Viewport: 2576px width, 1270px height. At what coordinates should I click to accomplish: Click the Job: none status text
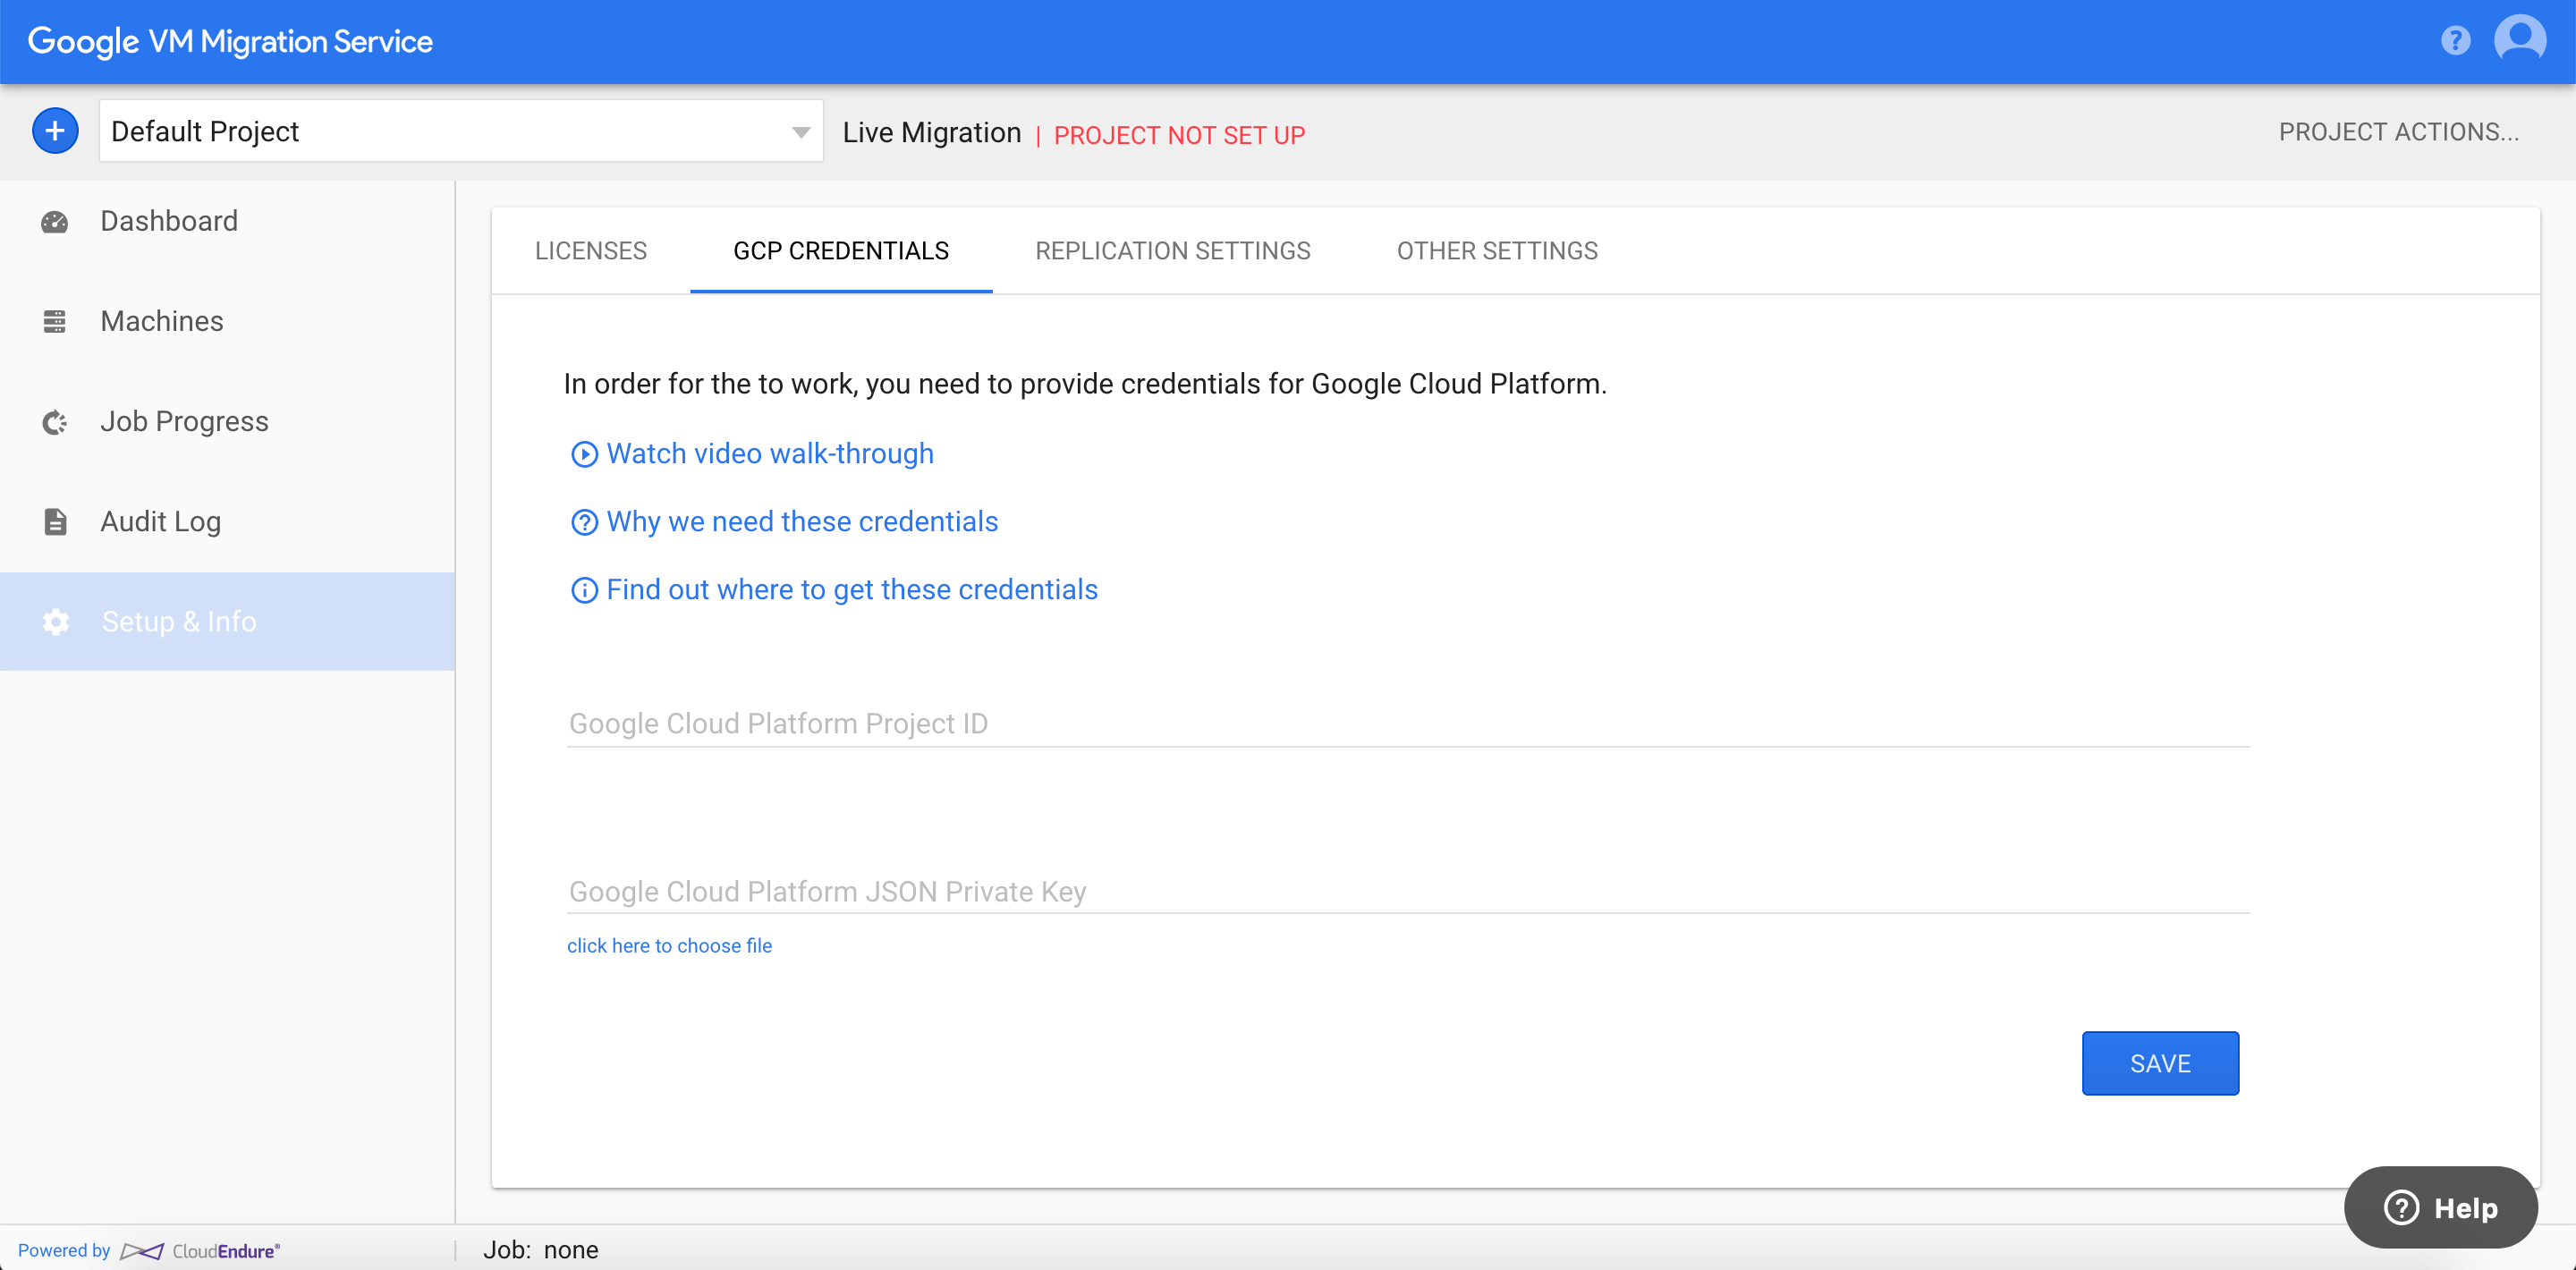(x=541, y=1250)
